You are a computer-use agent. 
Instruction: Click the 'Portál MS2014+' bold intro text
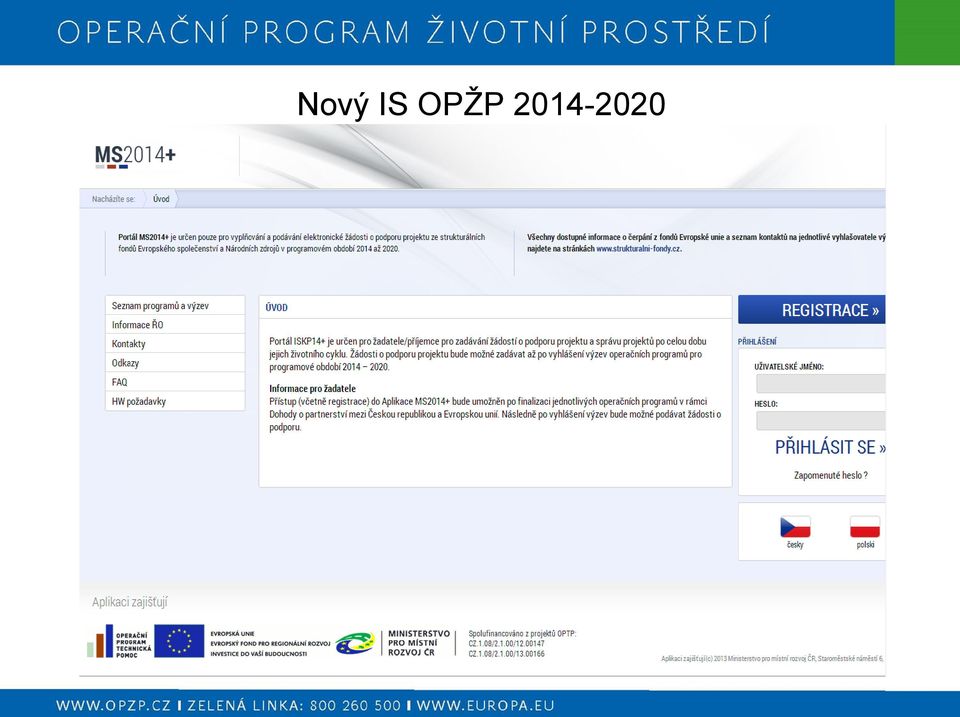click(x=143, y=237)
